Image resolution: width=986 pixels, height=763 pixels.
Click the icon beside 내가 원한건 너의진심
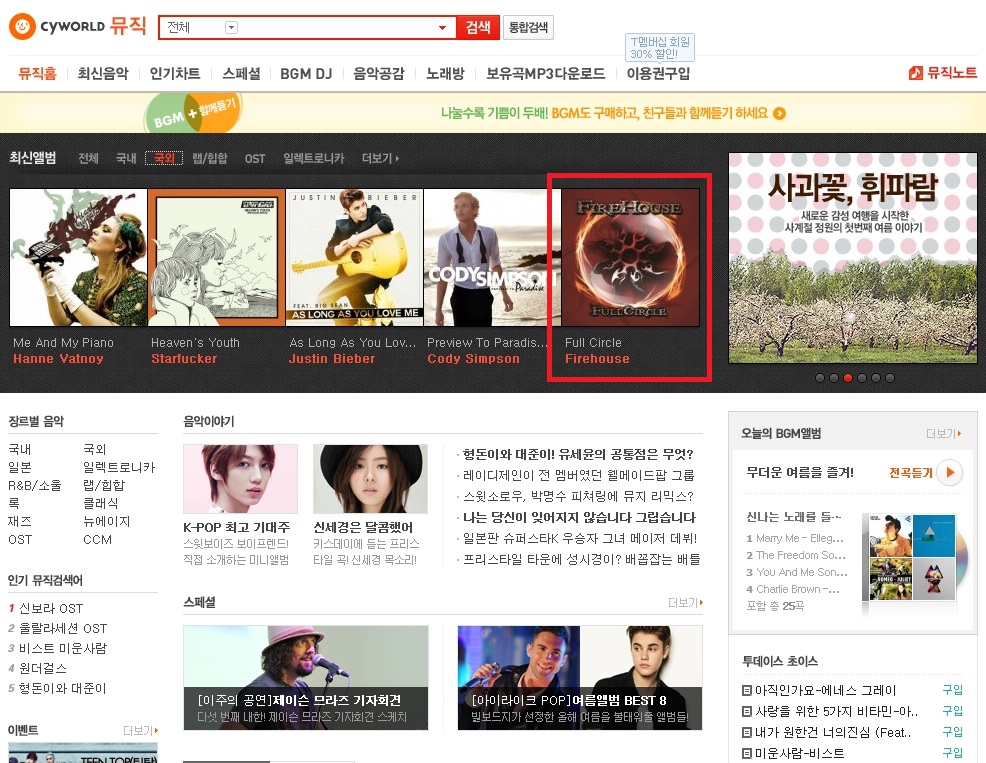pyautogui.click(x=747, y=733)
